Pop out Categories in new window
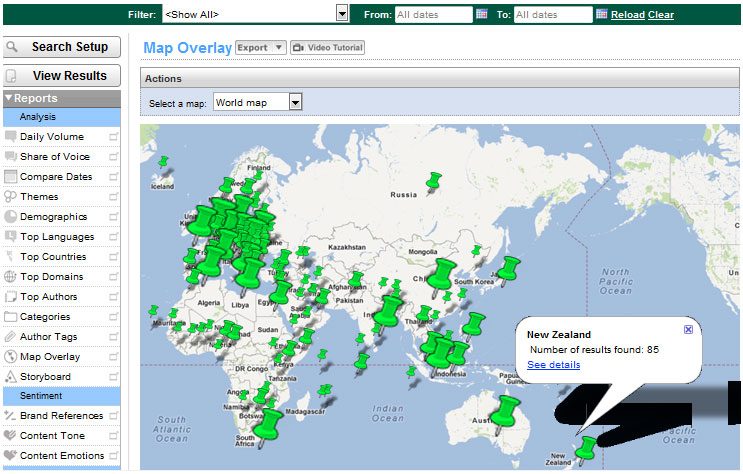The height and width of the screenshot is (474, 743). click(x=113, y=317)
